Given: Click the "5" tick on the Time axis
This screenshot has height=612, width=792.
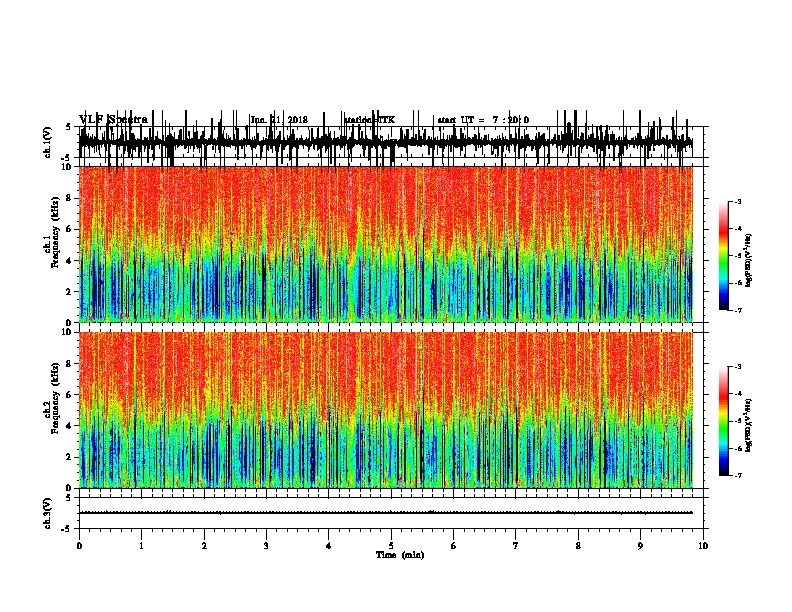Looking at the screenshot, I should 391,546.
